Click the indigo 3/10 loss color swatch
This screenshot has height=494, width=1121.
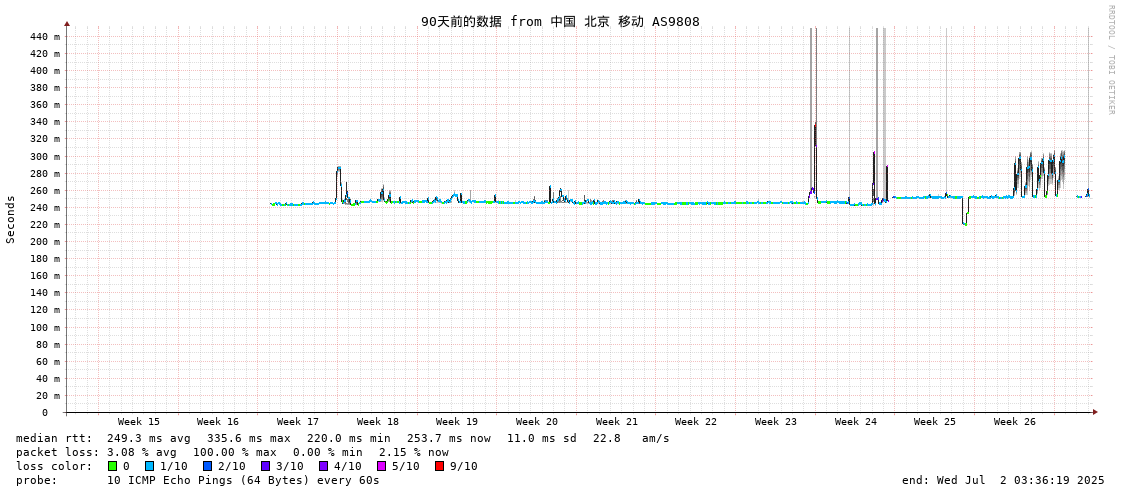click(265, 466)
